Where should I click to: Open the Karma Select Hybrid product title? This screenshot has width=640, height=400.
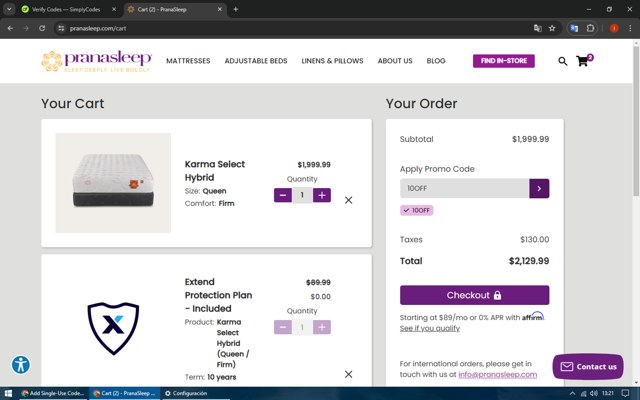(x=215, y=171)
